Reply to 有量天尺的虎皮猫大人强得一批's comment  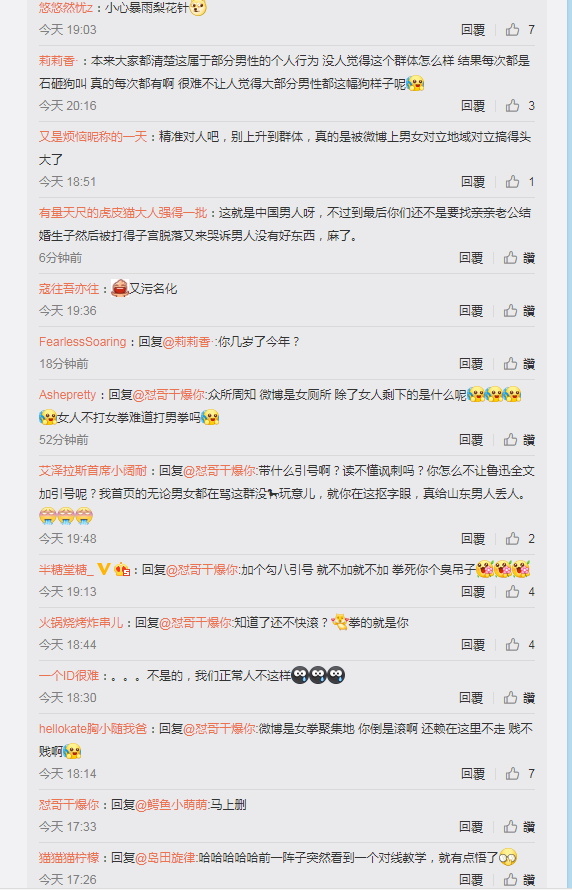[471, 258]
